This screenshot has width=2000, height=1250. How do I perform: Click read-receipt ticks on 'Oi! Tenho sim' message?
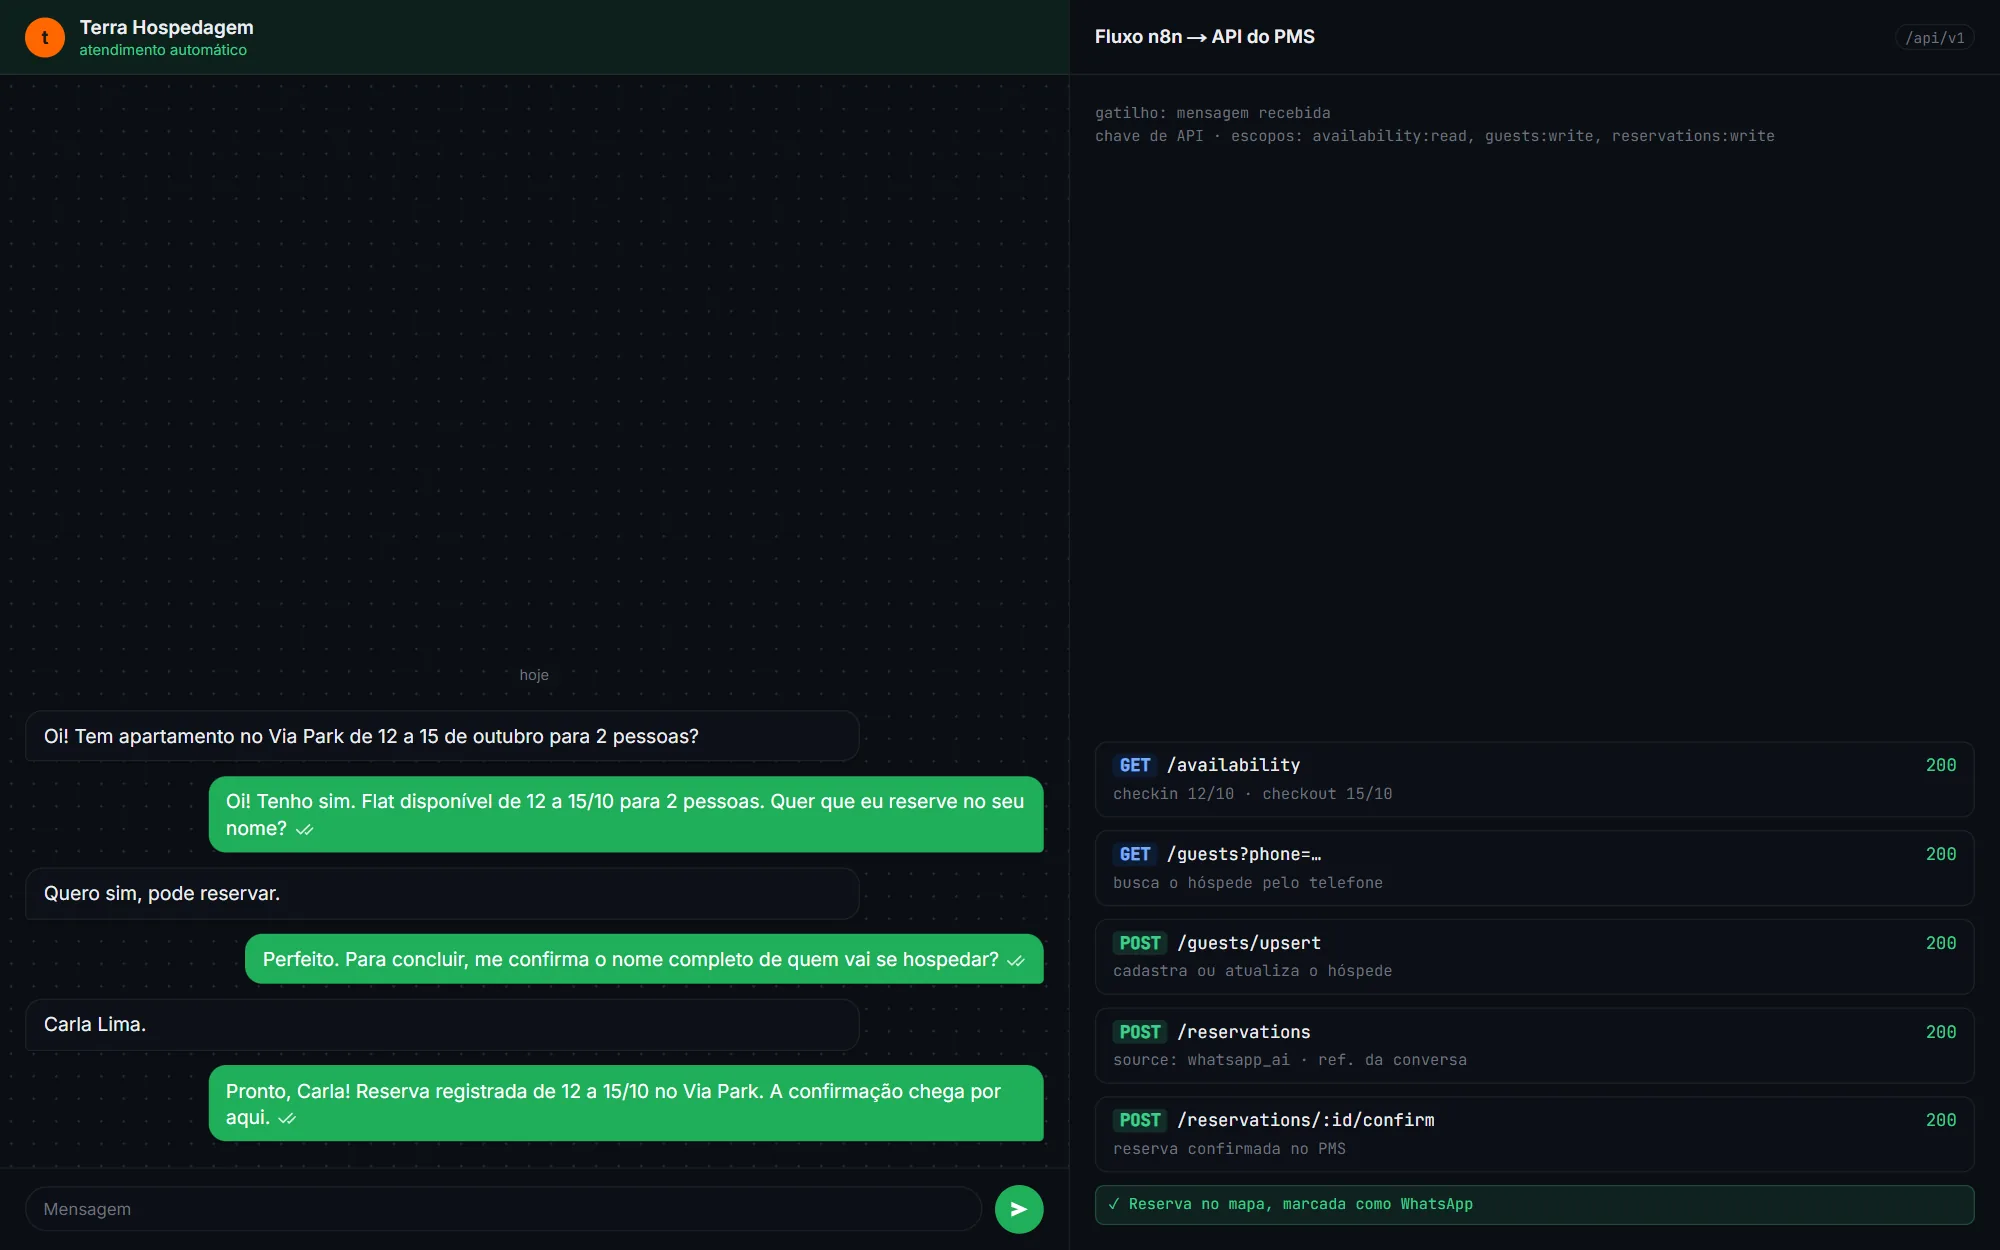pos(305,830)
